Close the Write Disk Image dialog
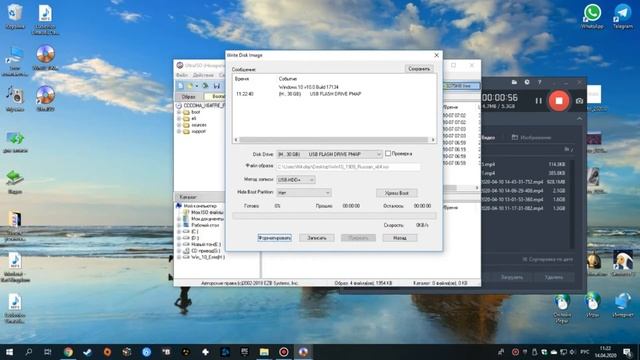Screen dimensions: 640x360 click(x=436, y=55)
